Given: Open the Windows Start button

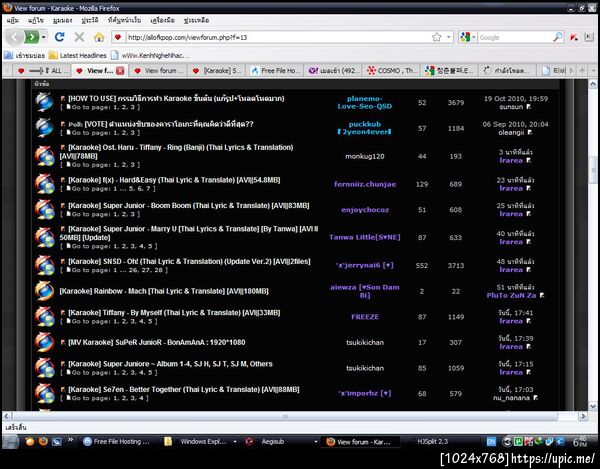Looking at the screenshot, I should tap(11, 441).
